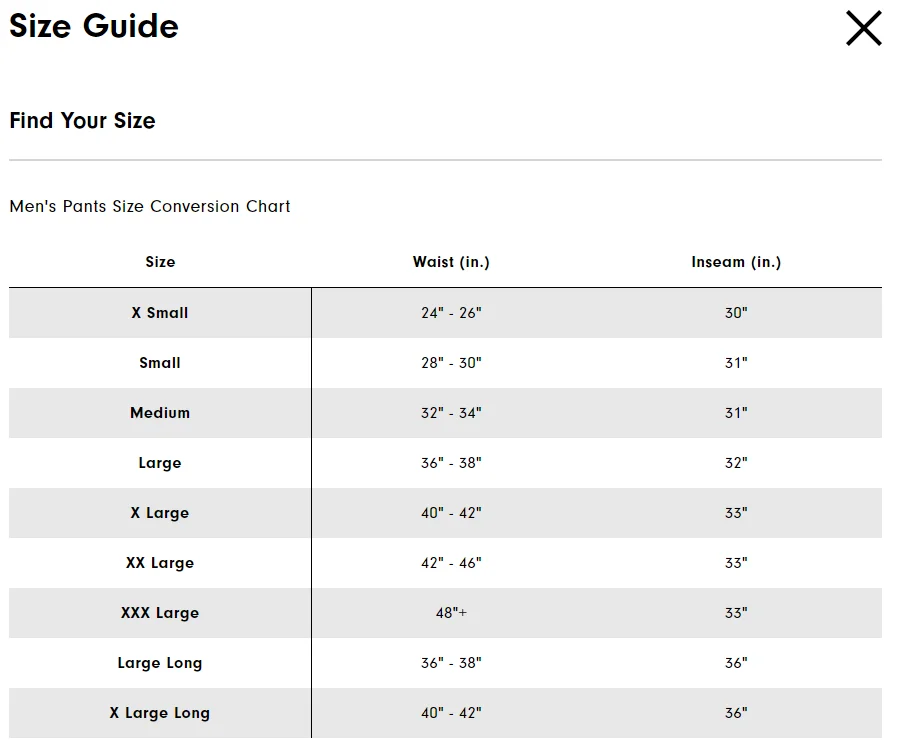Click the Small size label

click(160, 363)
